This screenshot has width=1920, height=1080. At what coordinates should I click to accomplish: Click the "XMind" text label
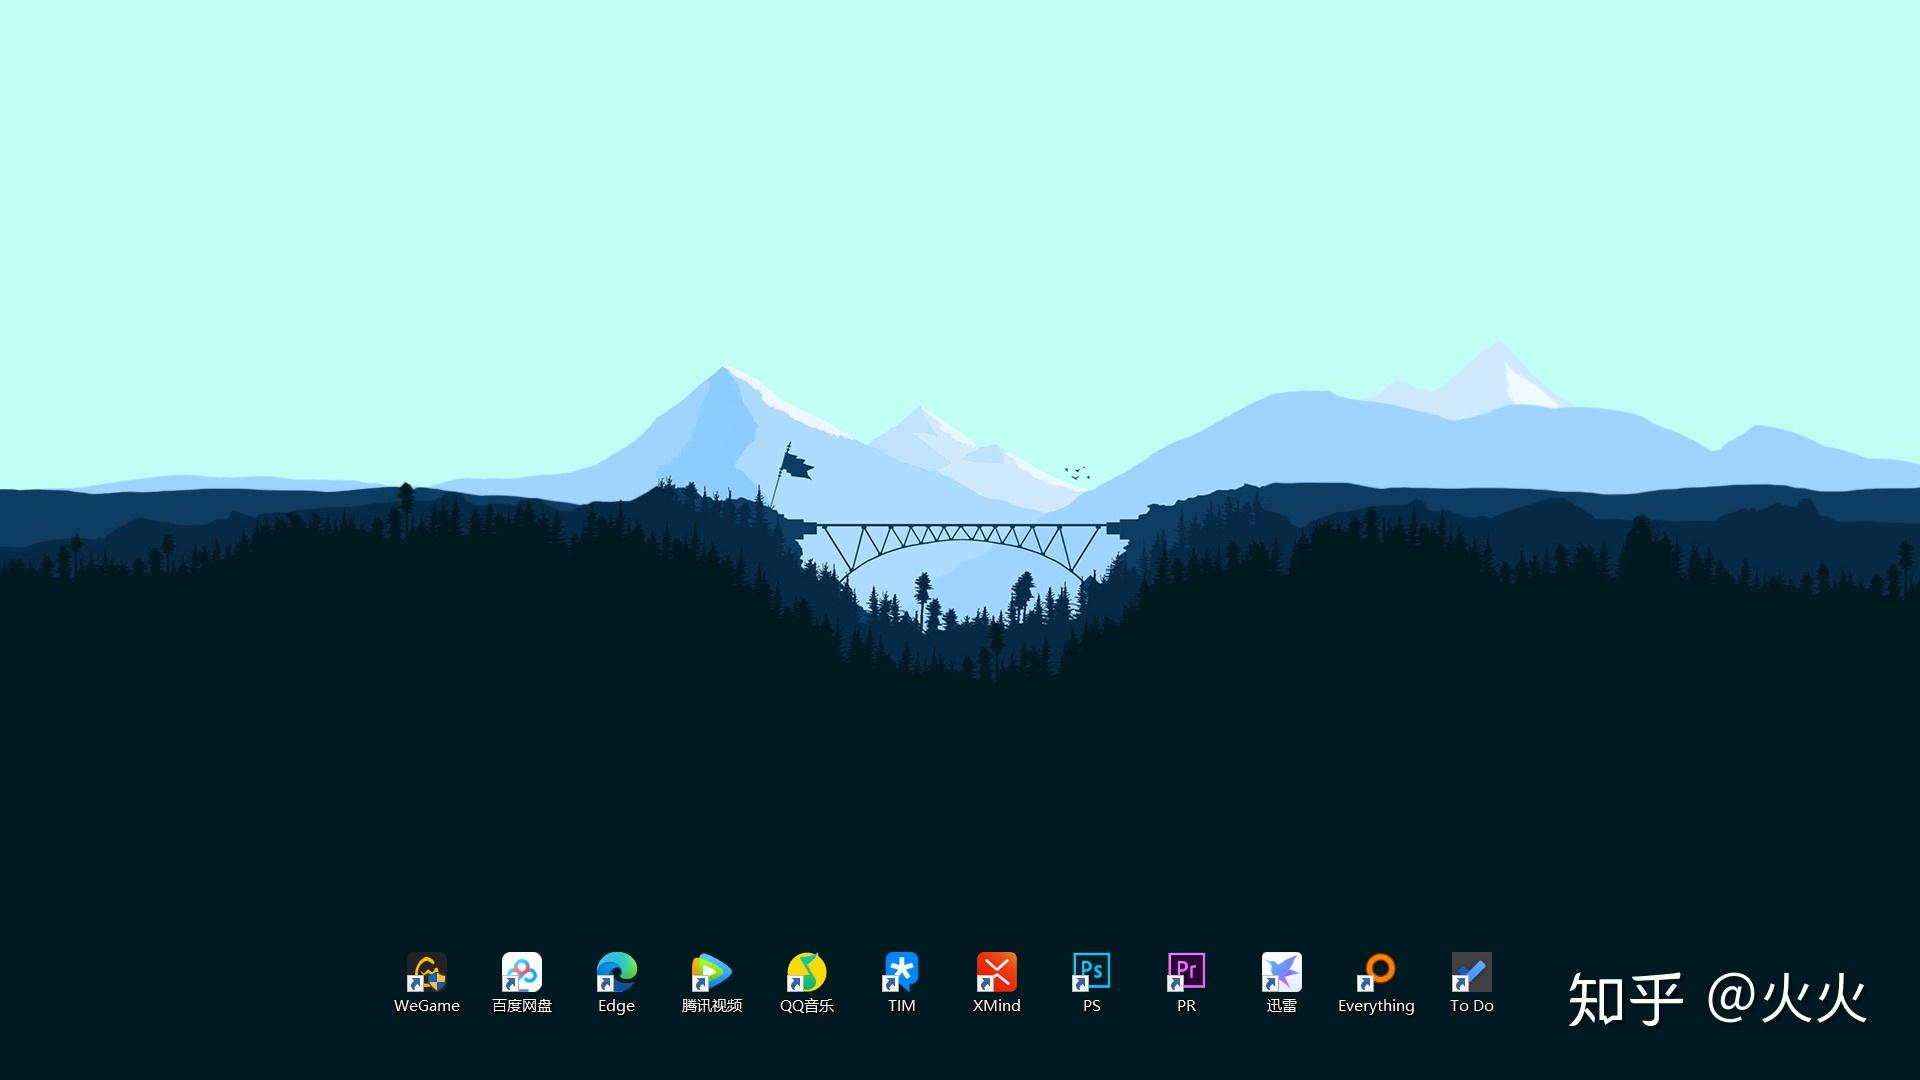996,1006
